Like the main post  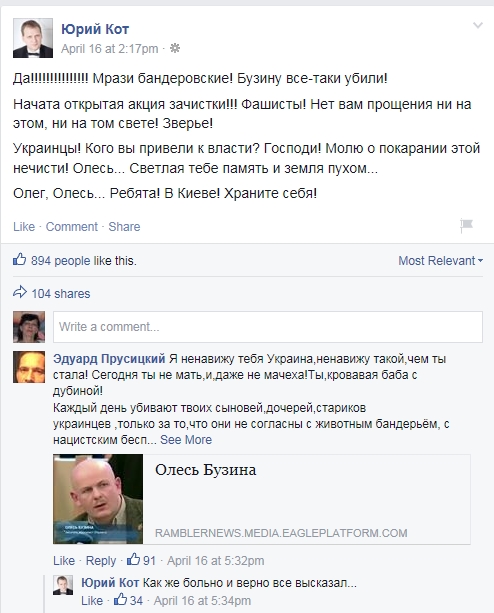24,227
